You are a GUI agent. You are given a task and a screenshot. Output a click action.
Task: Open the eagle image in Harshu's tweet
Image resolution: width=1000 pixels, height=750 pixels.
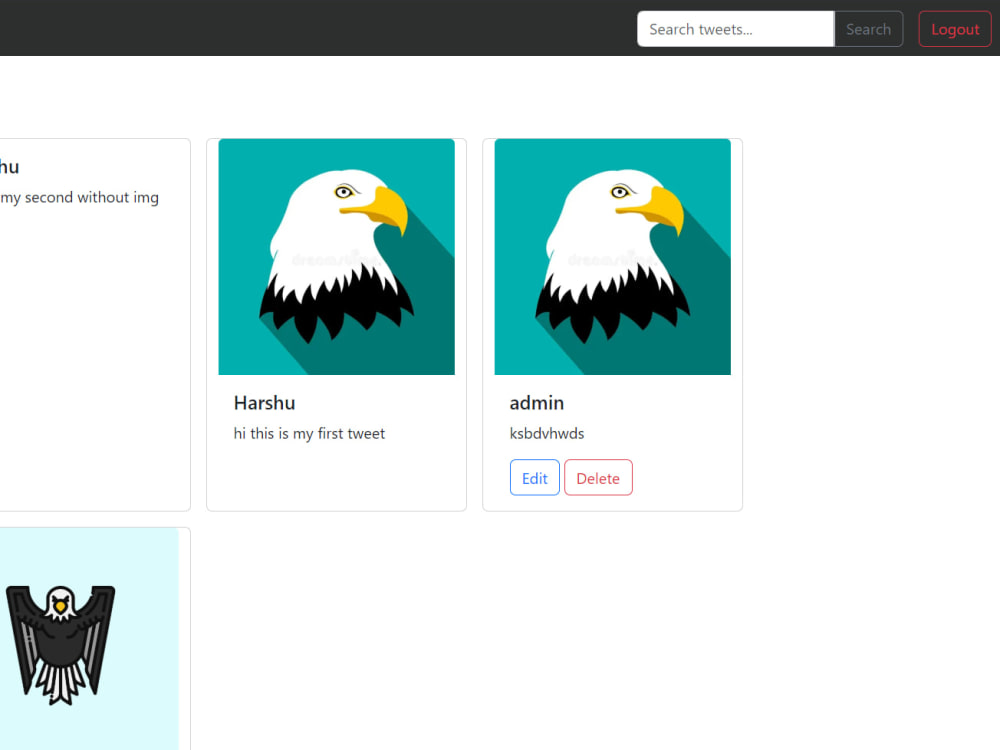pos(337,257)
